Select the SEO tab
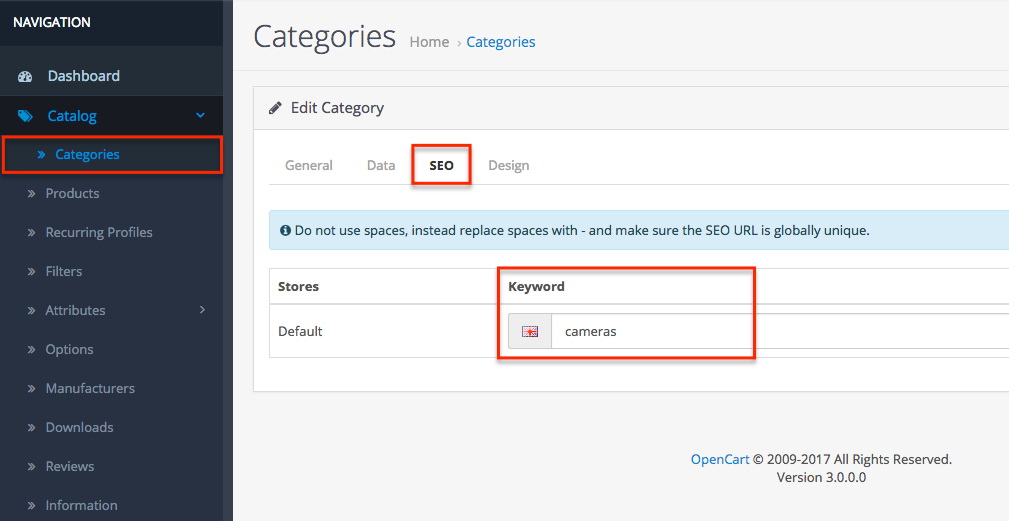1009x521 pixels. [441, 165]
